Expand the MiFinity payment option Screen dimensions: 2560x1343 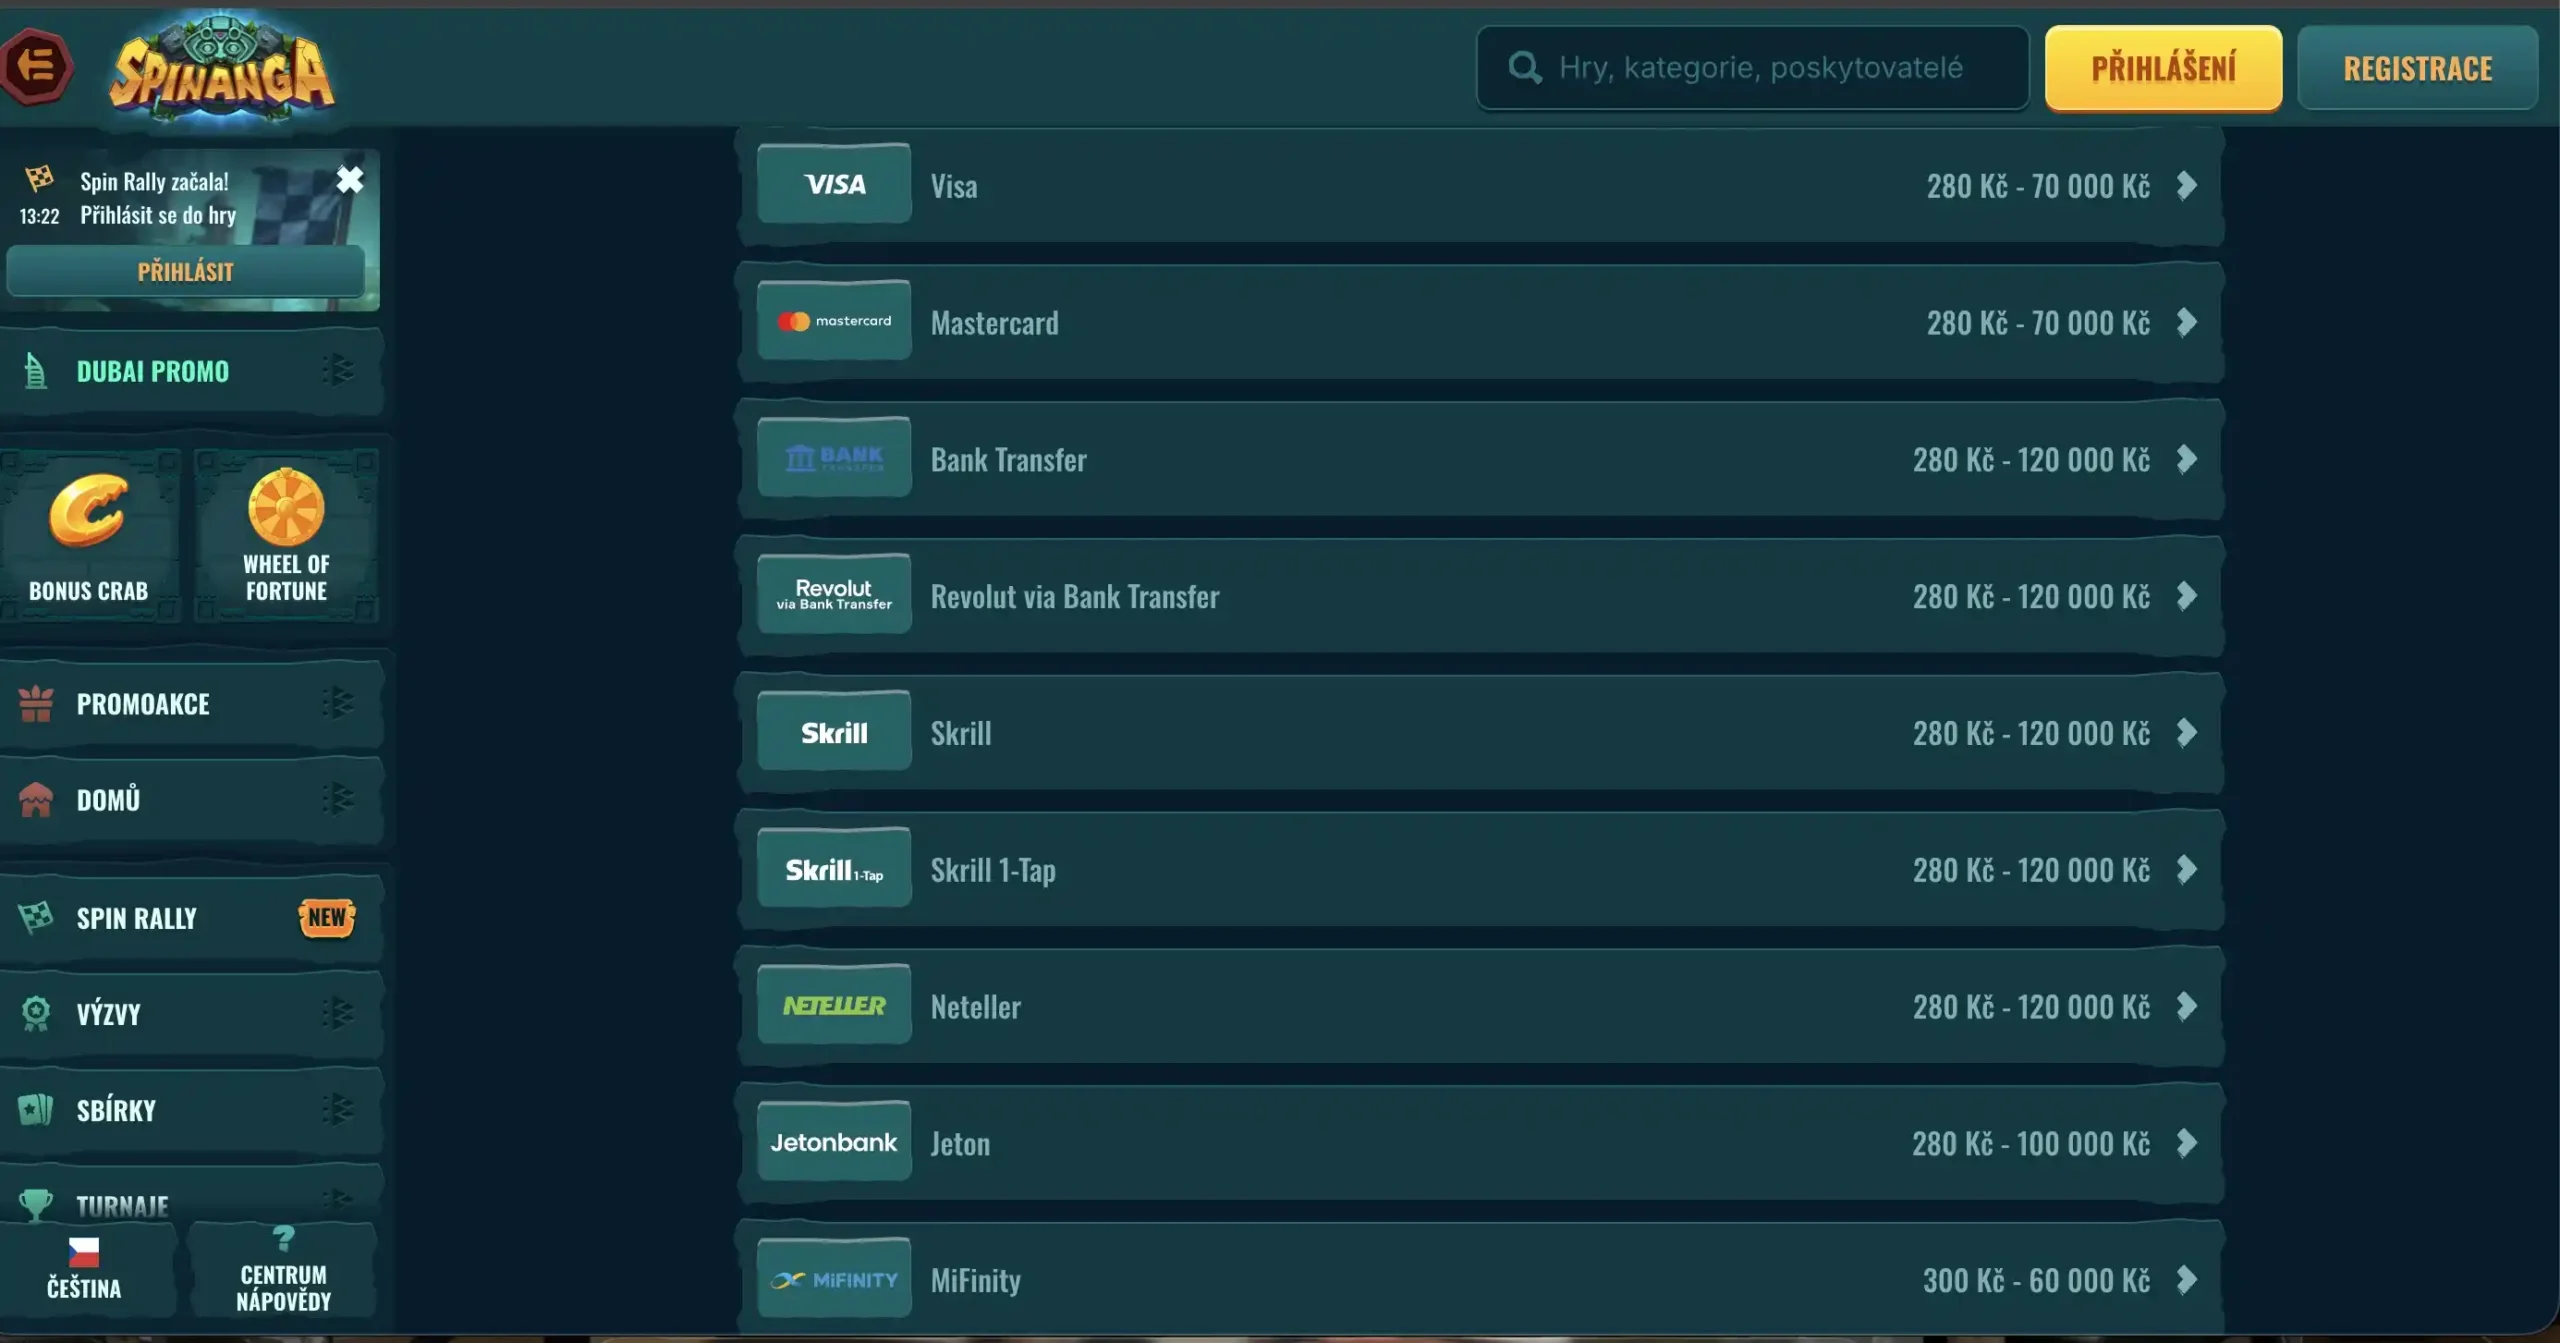click(2188, 1279)
